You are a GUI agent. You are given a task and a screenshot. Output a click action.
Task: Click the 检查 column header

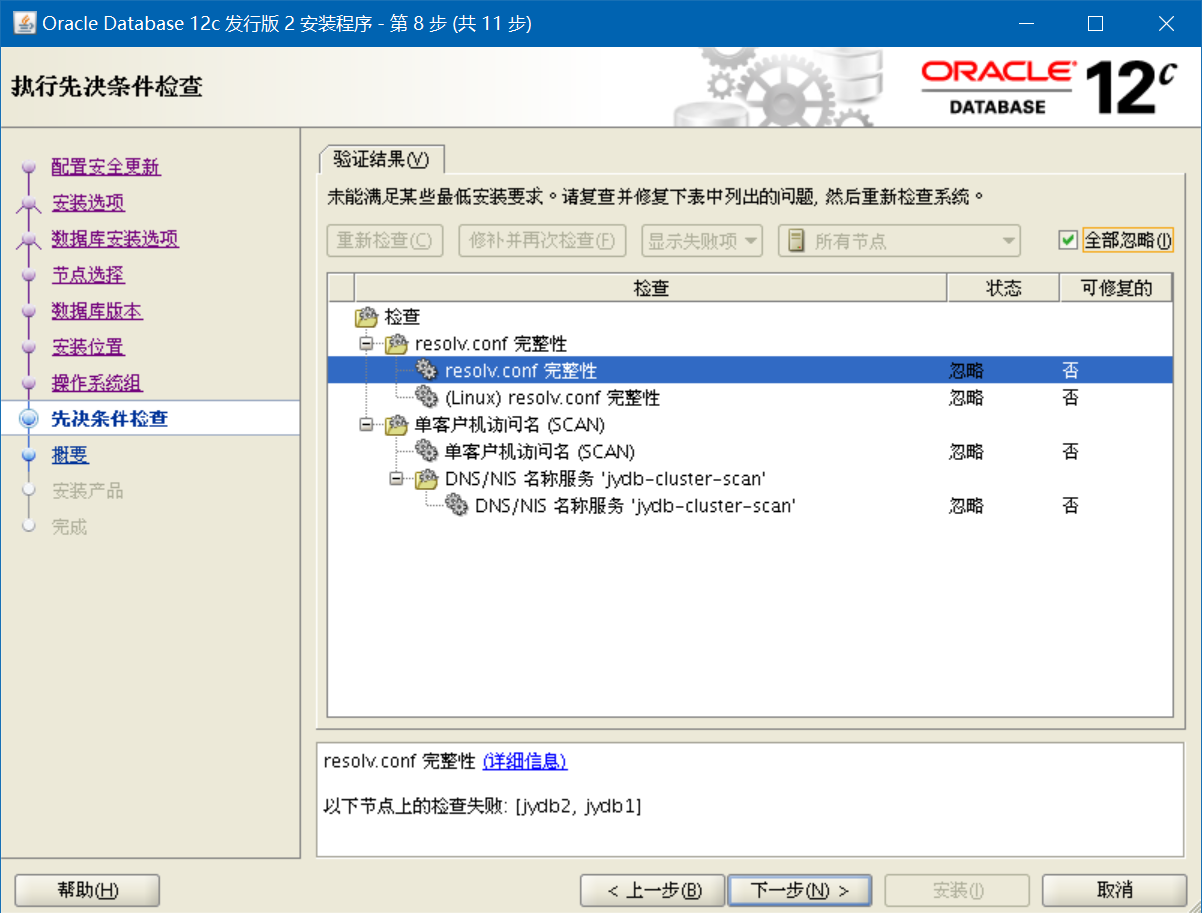coord(651,288)
